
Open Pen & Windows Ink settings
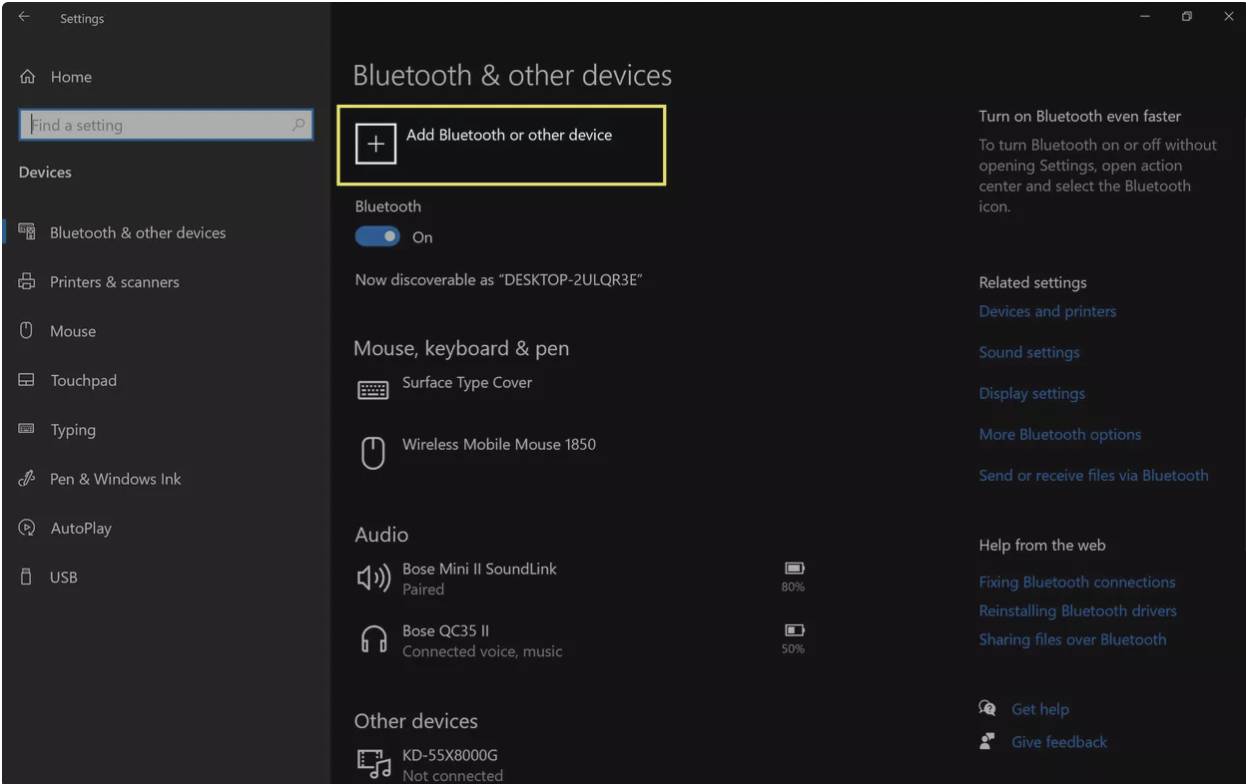[115, 479]
